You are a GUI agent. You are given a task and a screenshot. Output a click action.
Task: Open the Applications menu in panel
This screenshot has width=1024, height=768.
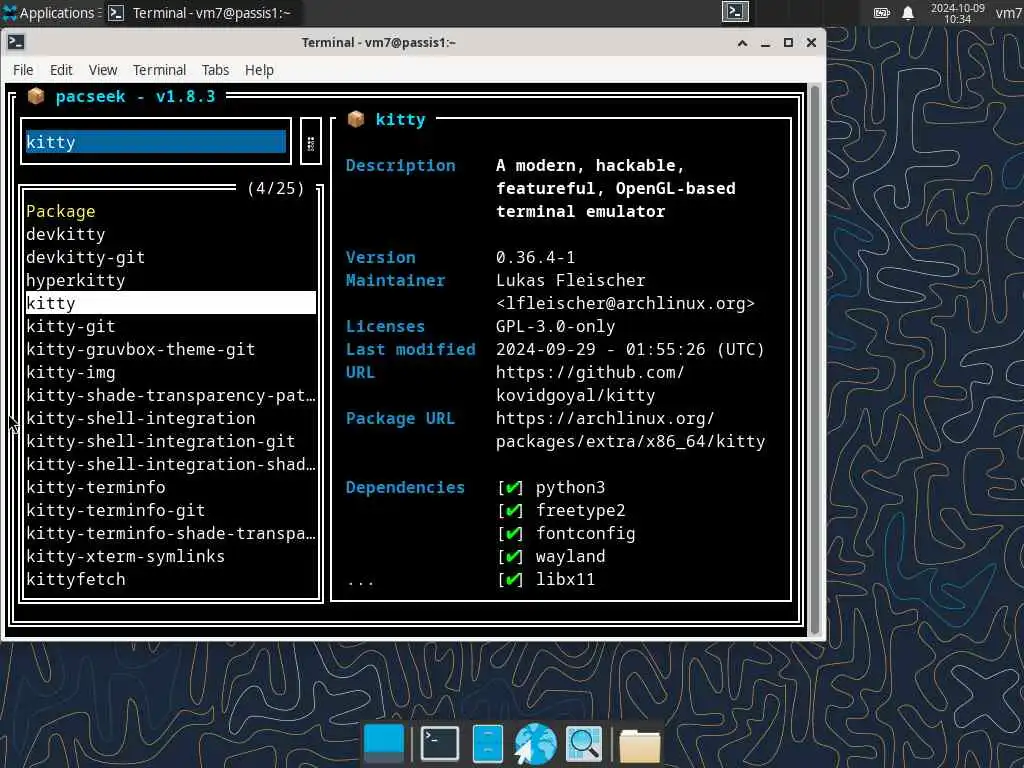point(50,12)
